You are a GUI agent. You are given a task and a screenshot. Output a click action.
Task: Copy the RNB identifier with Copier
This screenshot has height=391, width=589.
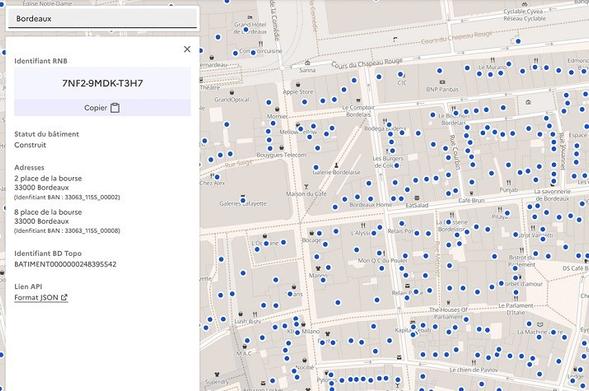102,108
